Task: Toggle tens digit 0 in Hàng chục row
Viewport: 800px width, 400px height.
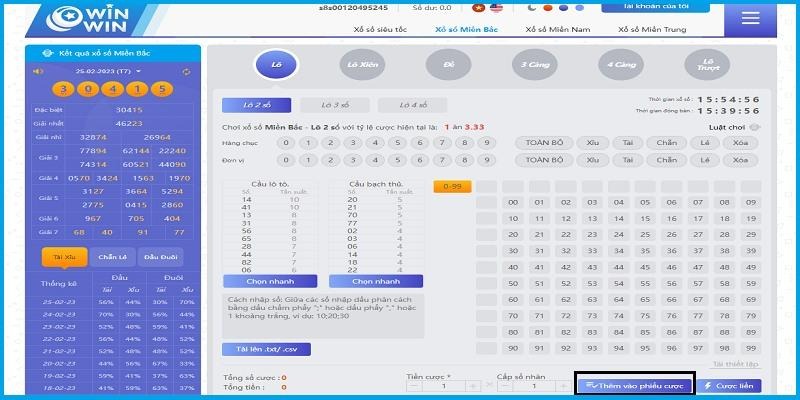Action: coord(285,142)
